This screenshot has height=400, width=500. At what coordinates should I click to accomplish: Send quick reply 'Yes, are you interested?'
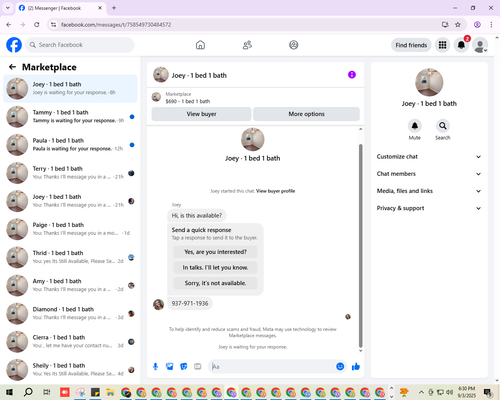215,252
